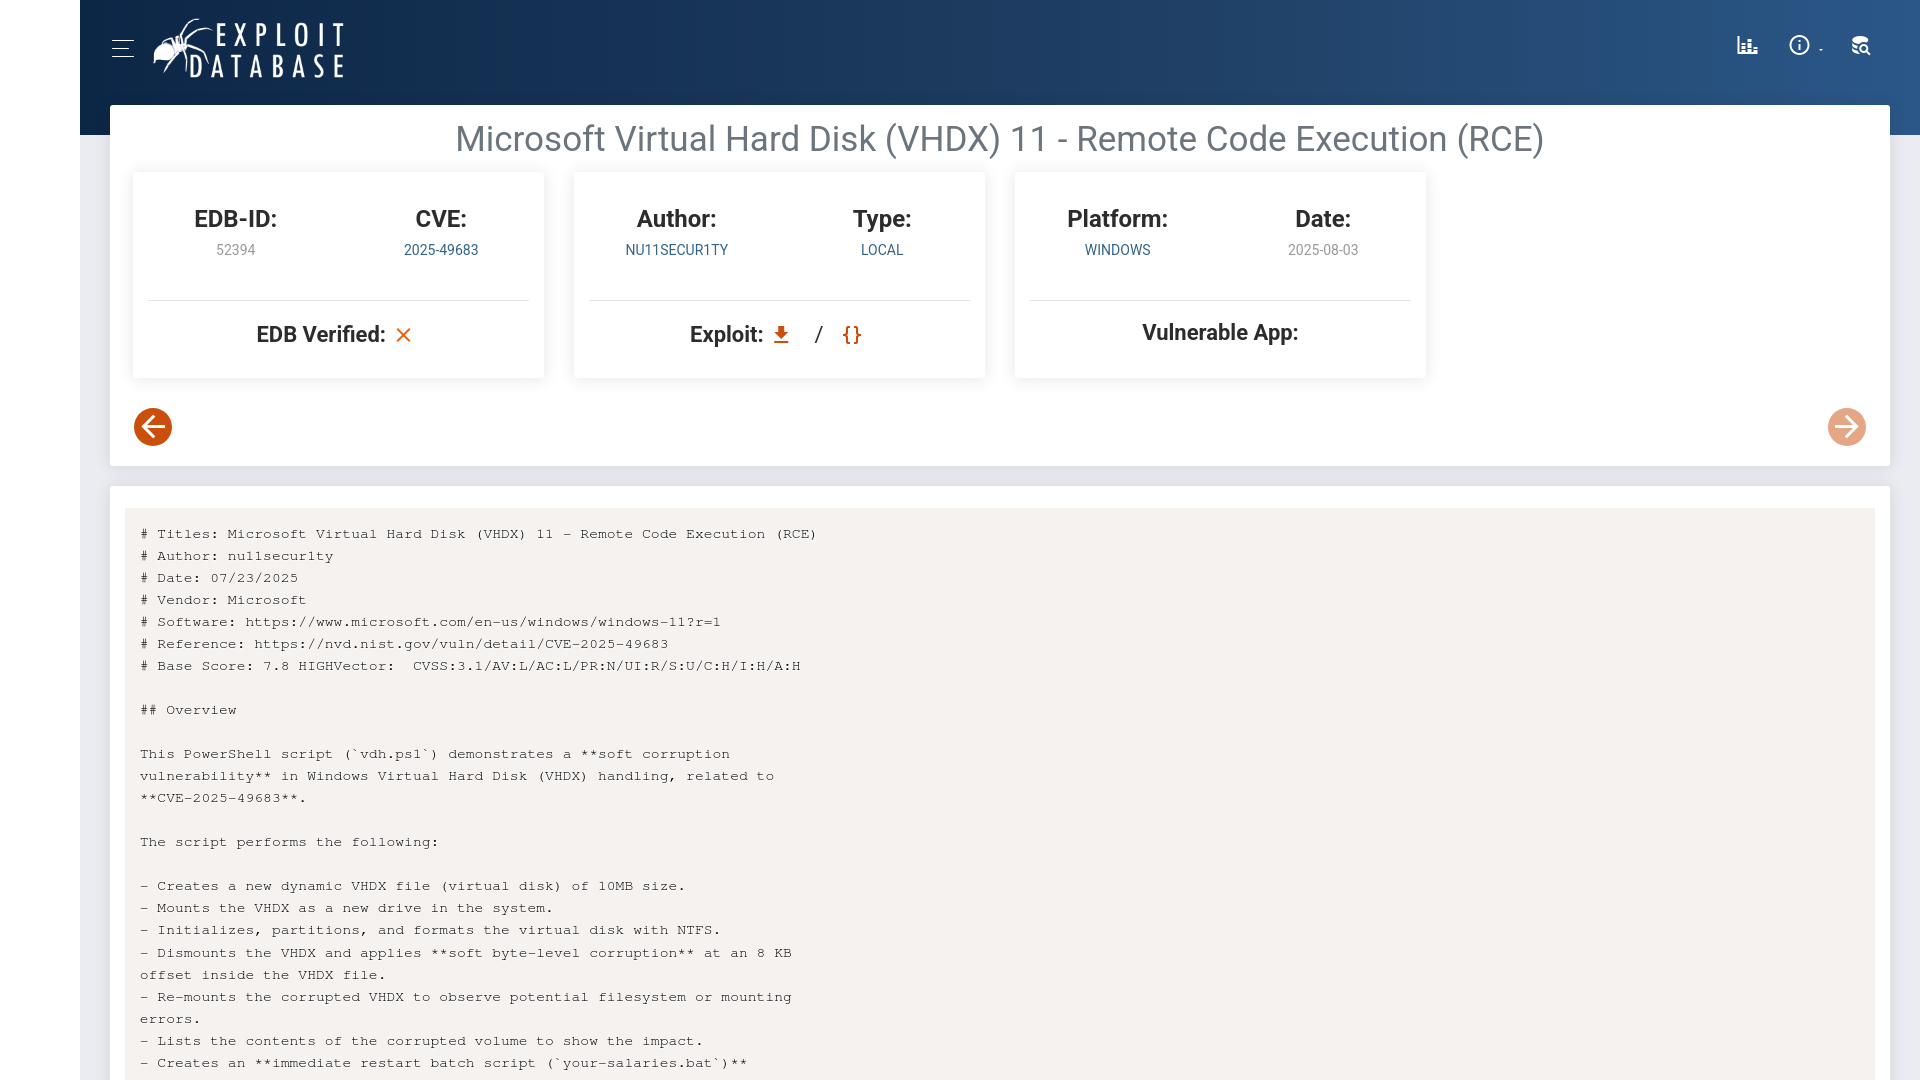This screenshot has width=1920, height=1080.
Task: Click the '## Overview' heading in code
Action: (188, 710)
